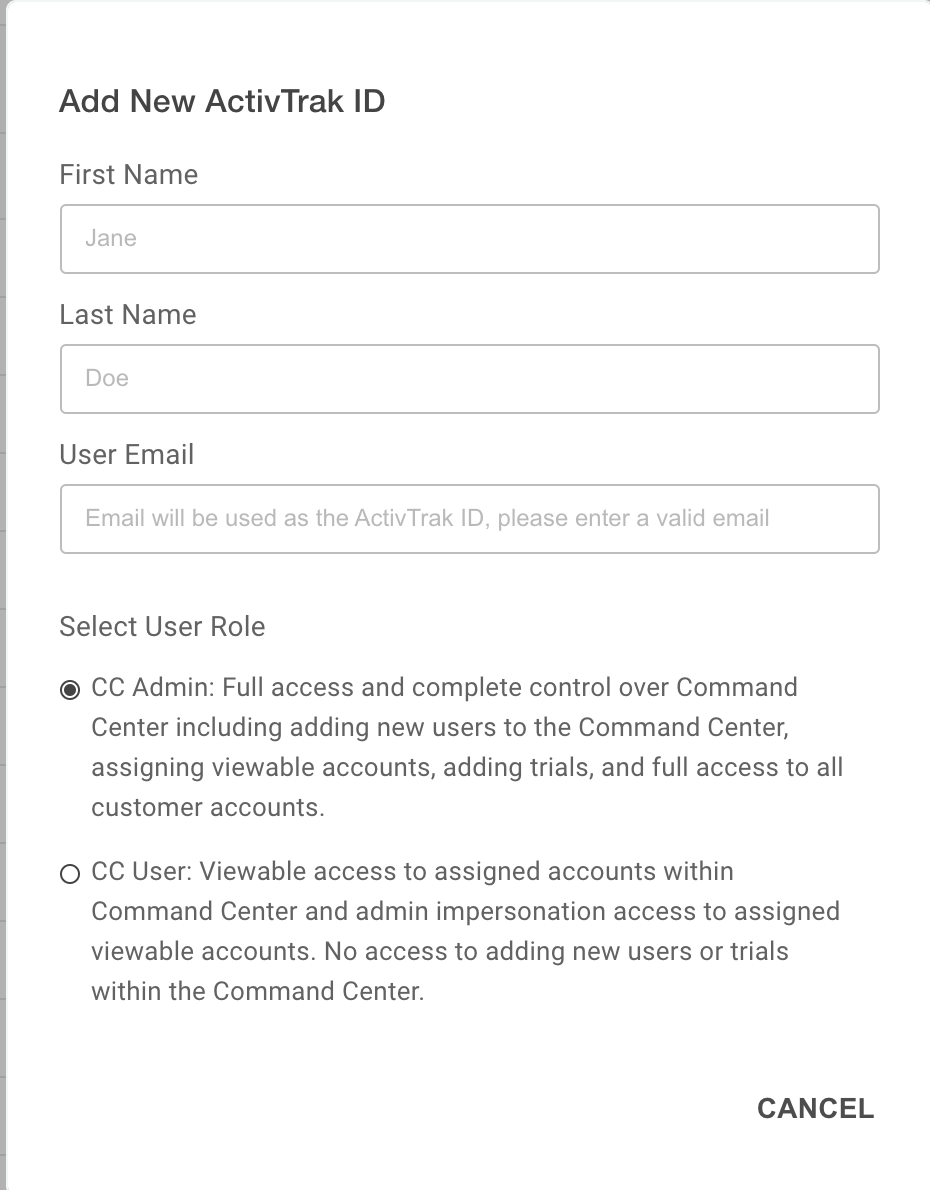Image resolution: width=930 pixels, height=1190 pixels.
Task: Click into the First Name input field
Action: (469, 239)
